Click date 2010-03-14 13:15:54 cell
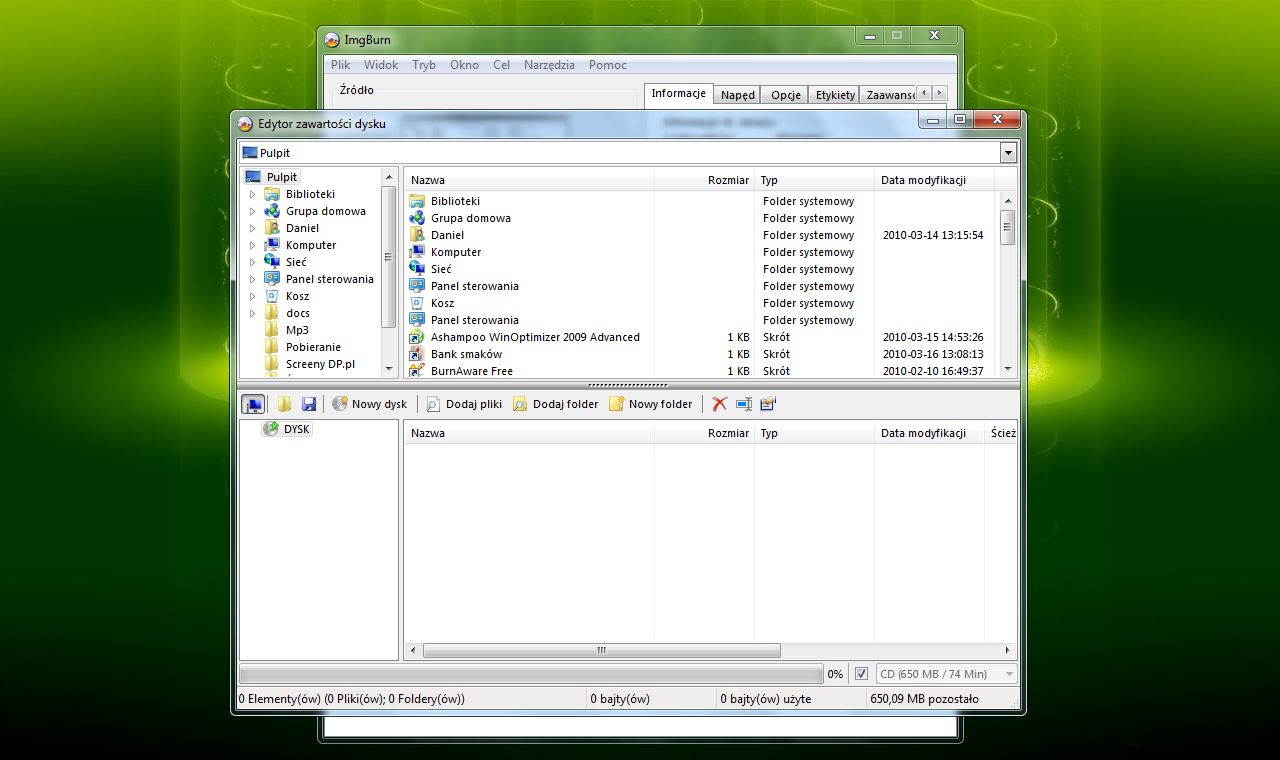 933,235
